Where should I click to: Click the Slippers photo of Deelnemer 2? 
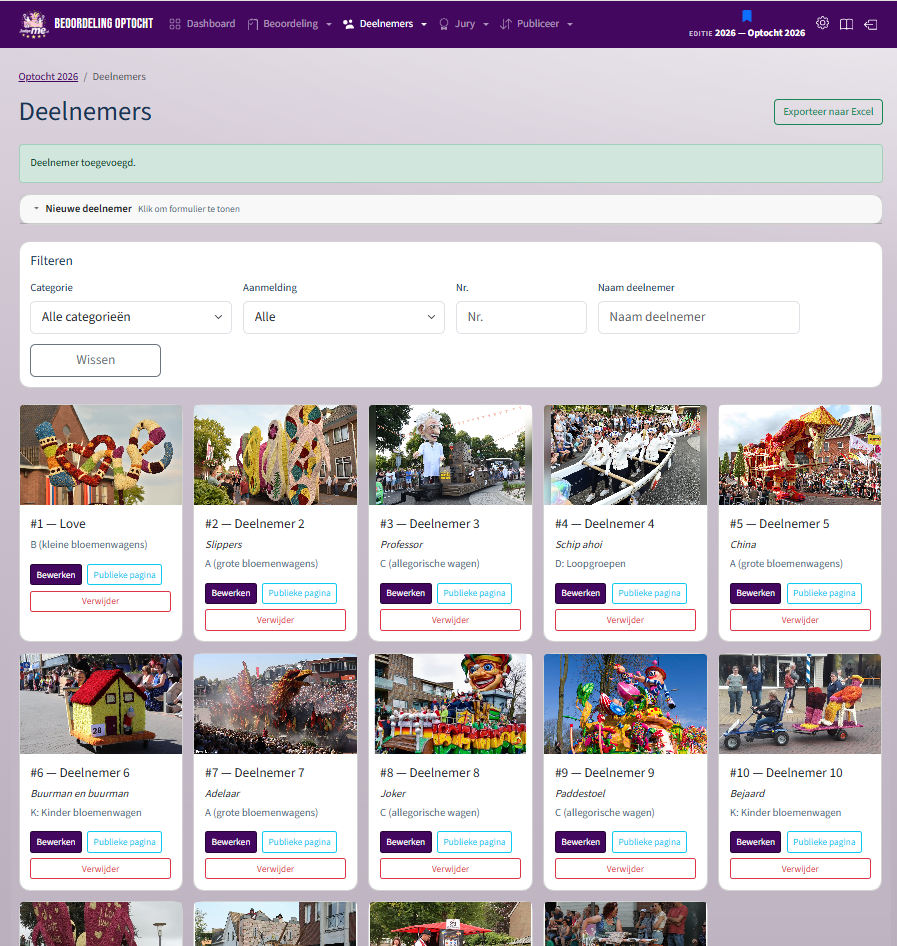tap(276, 455)
